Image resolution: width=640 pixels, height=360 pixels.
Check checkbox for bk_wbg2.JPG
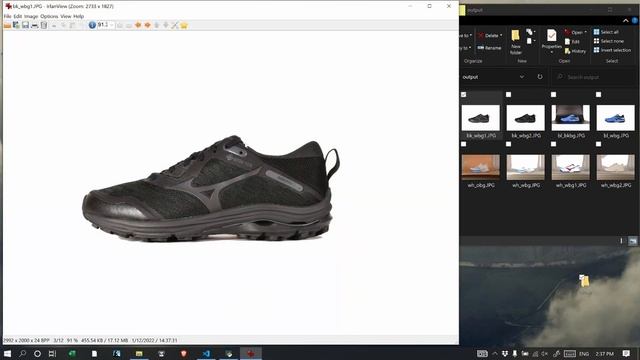pyautogui.click(x=509, y=95)
